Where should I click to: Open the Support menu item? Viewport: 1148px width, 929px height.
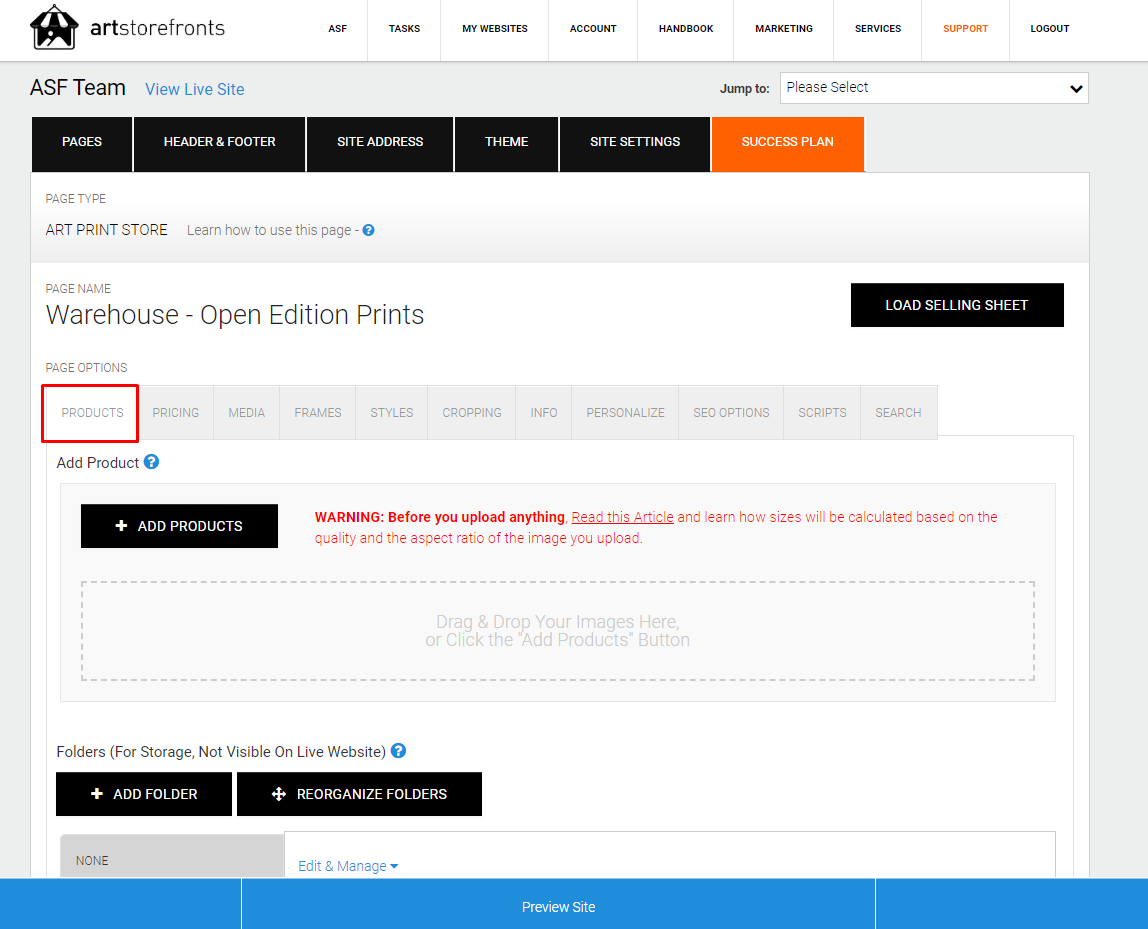[x=965, y=29]
